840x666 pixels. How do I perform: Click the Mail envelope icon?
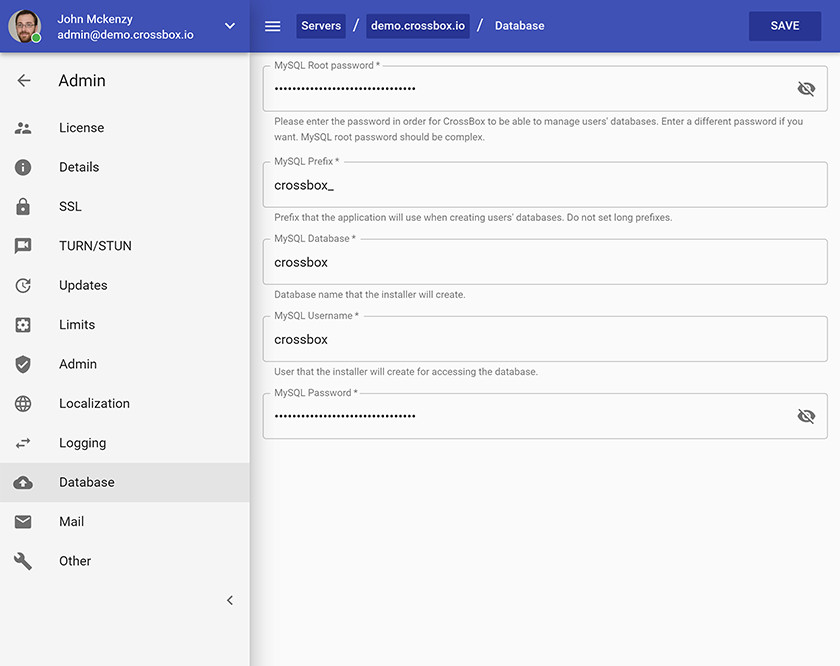click(x=23, y=522)
